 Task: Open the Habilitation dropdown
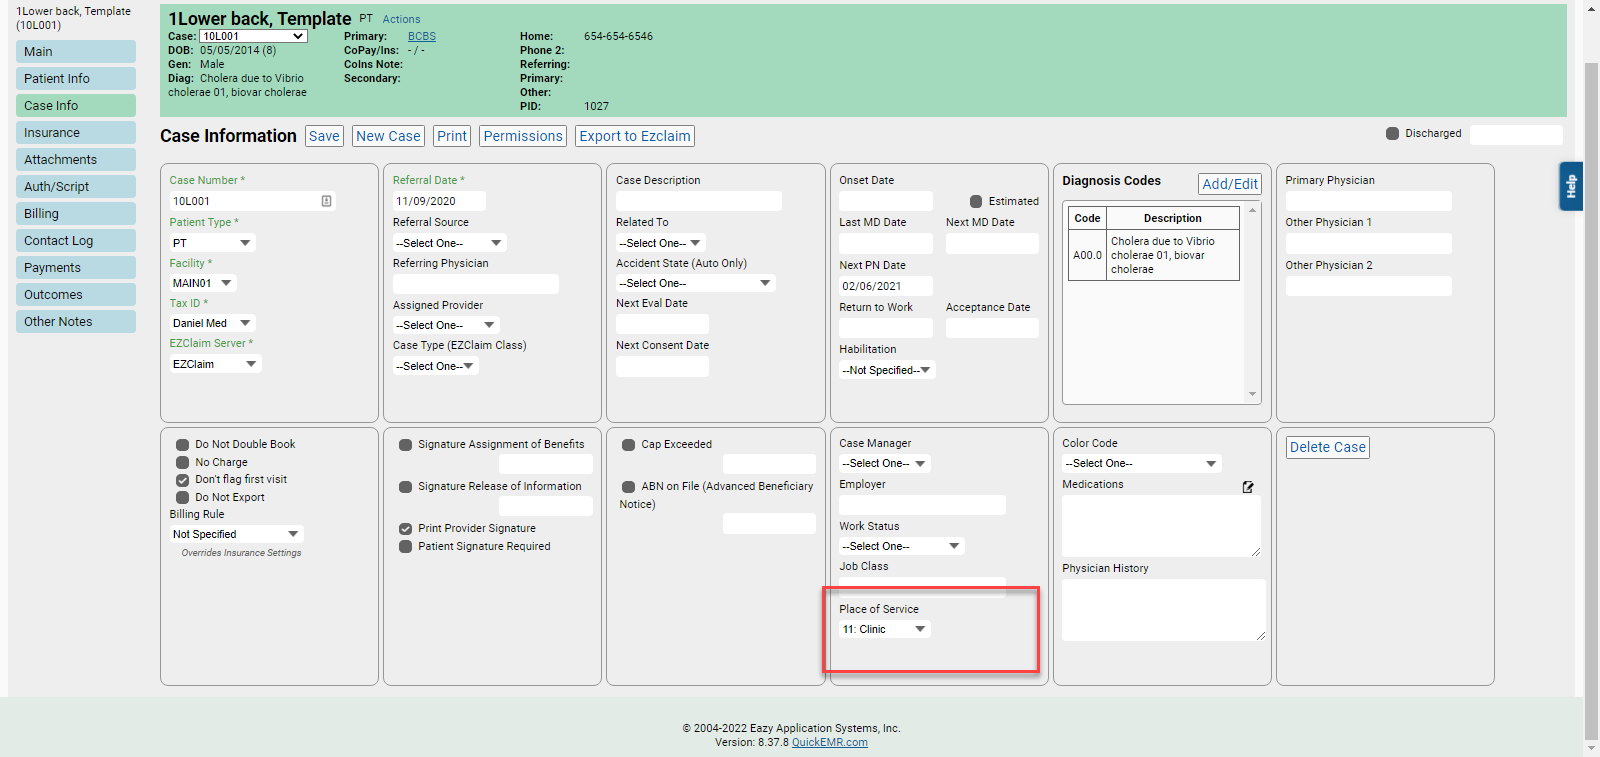click(x=887, y=370)
